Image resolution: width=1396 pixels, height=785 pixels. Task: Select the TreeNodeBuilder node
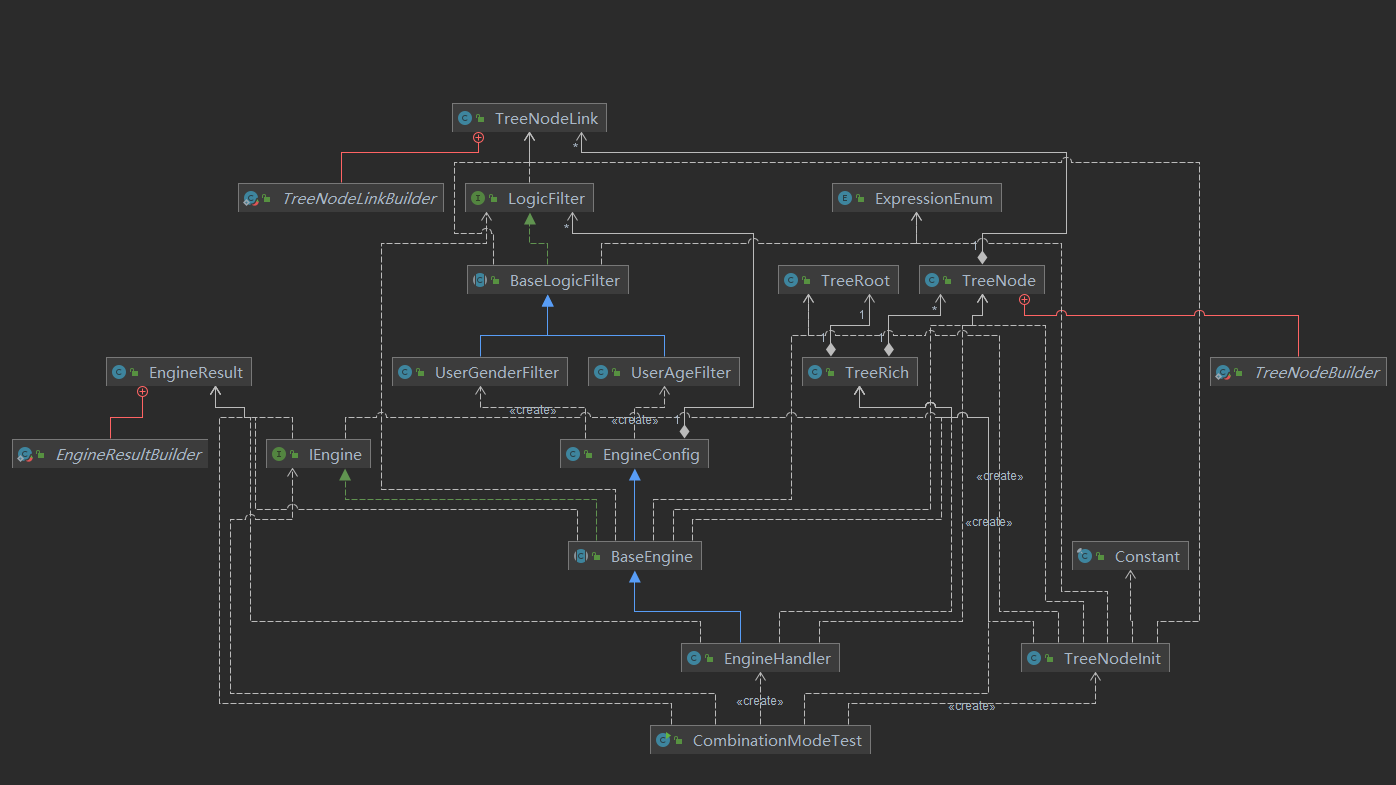click(x=1299, y=372)
